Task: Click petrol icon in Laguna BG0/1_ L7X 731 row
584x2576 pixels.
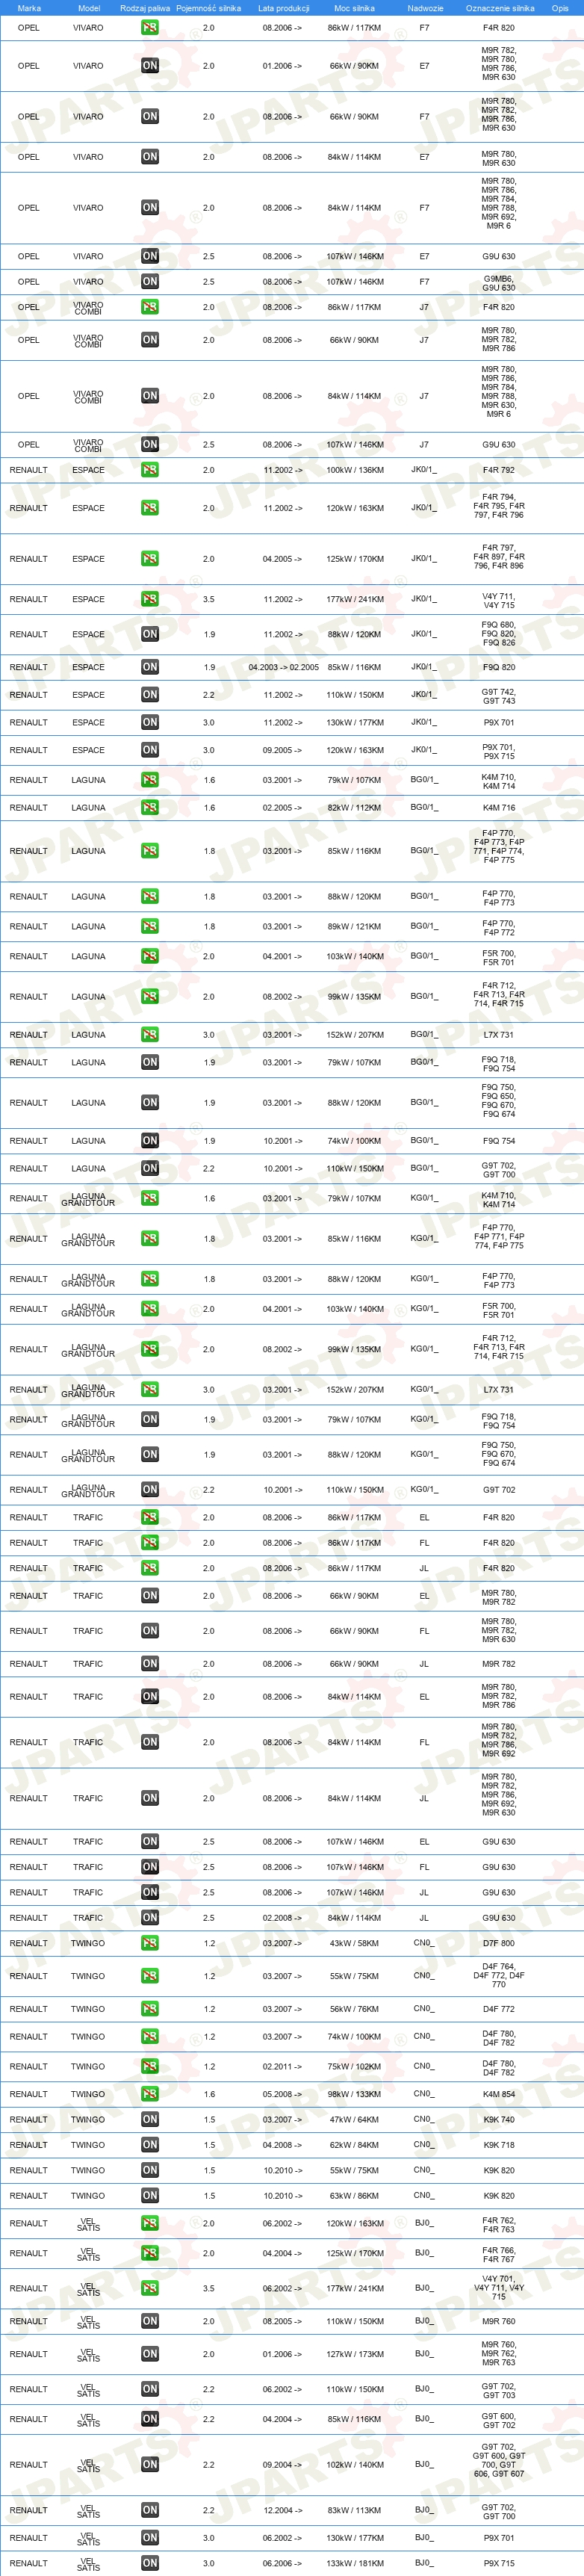Action: pyautogui.click(x=150, y=1035)
